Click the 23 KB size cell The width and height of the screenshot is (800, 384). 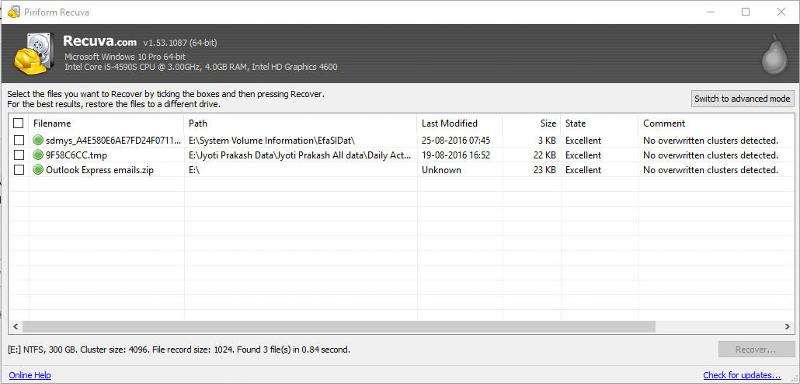[543, 170]
